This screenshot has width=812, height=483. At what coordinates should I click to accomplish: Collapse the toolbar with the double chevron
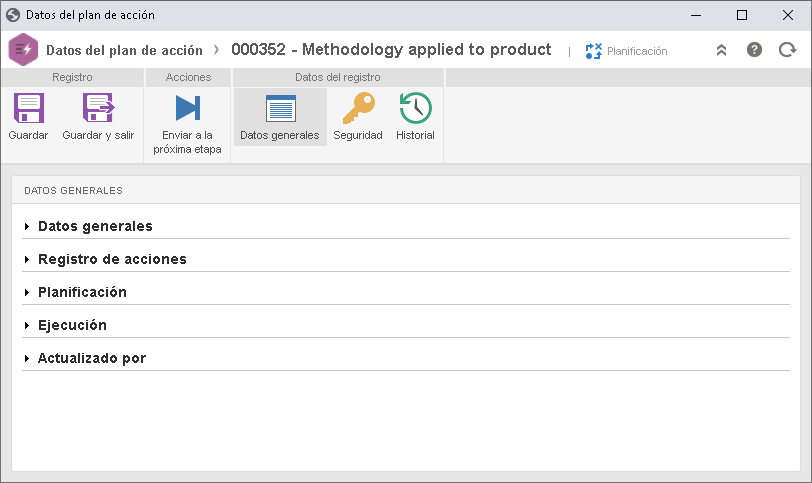coord(721,50)
